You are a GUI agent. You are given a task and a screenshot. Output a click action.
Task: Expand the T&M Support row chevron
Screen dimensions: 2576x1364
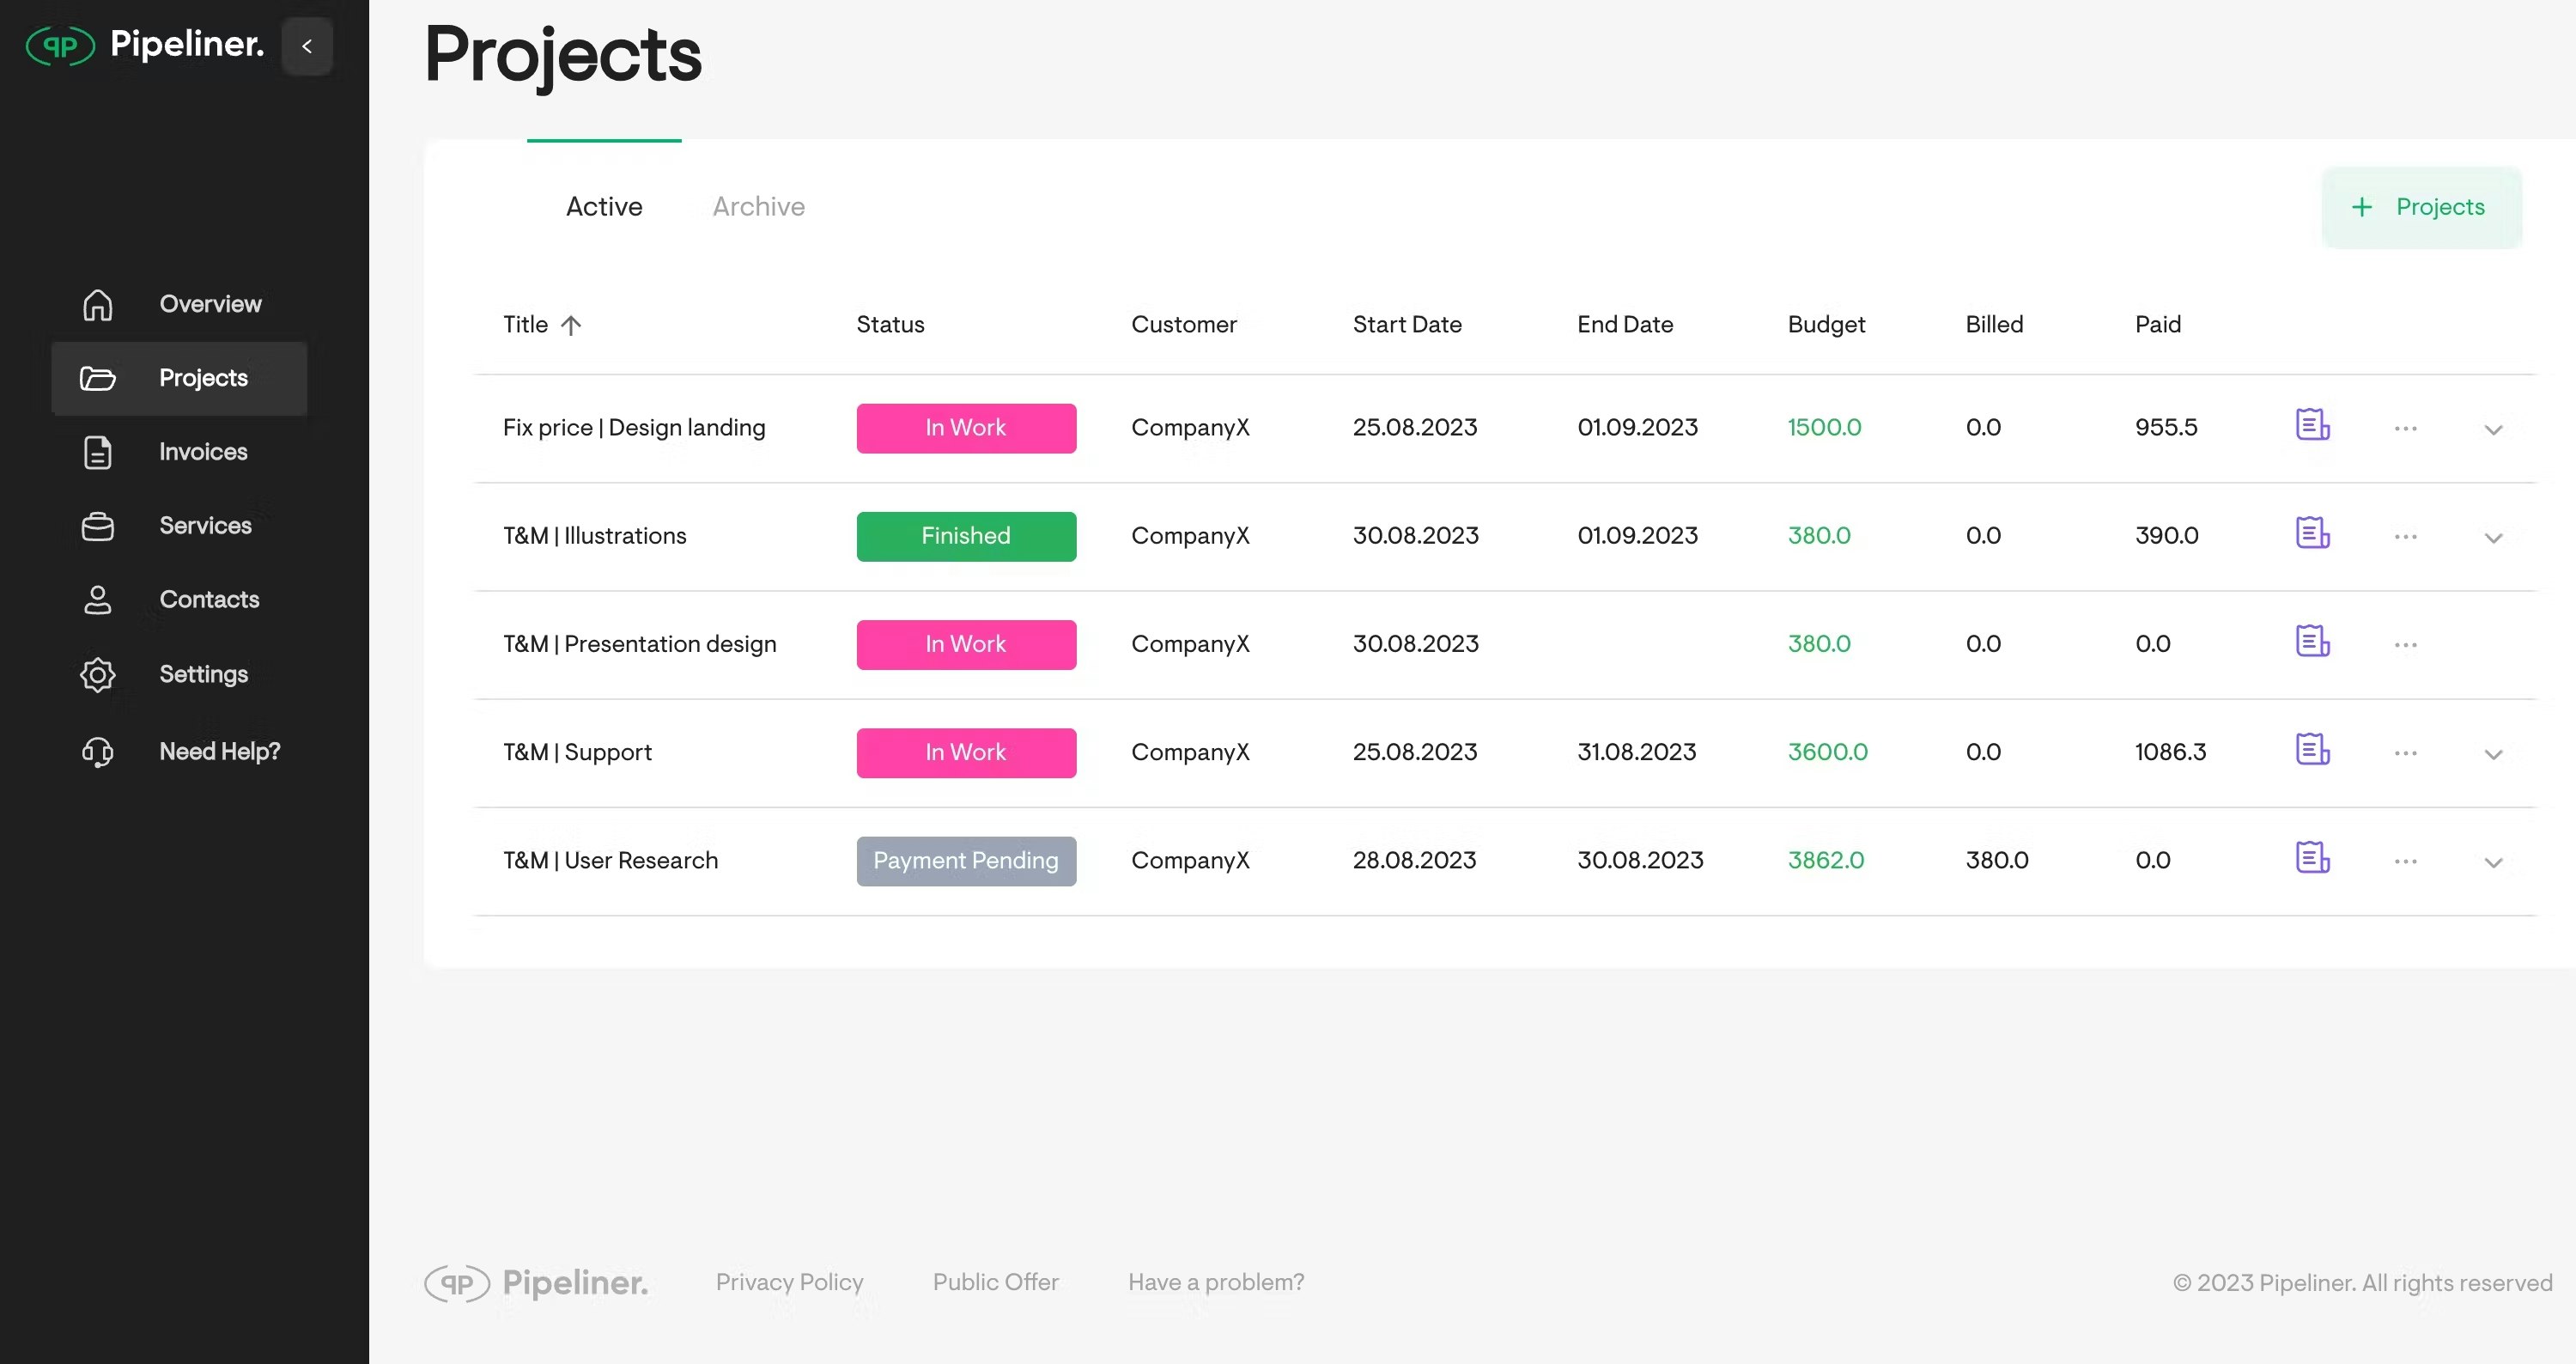[2493, 755]
